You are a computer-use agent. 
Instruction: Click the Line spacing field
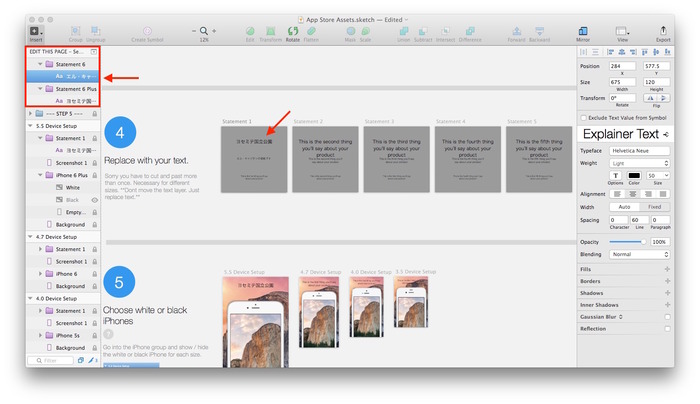coord(639,220)
